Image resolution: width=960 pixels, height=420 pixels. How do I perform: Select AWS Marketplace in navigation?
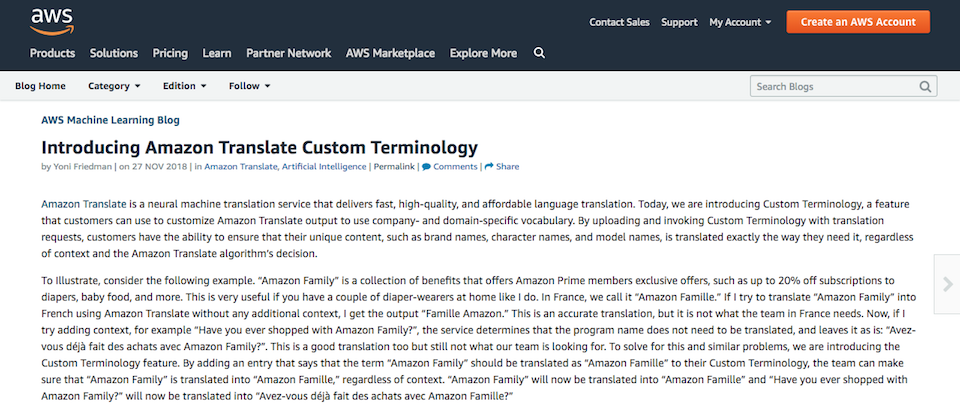(x=391, y=53)
